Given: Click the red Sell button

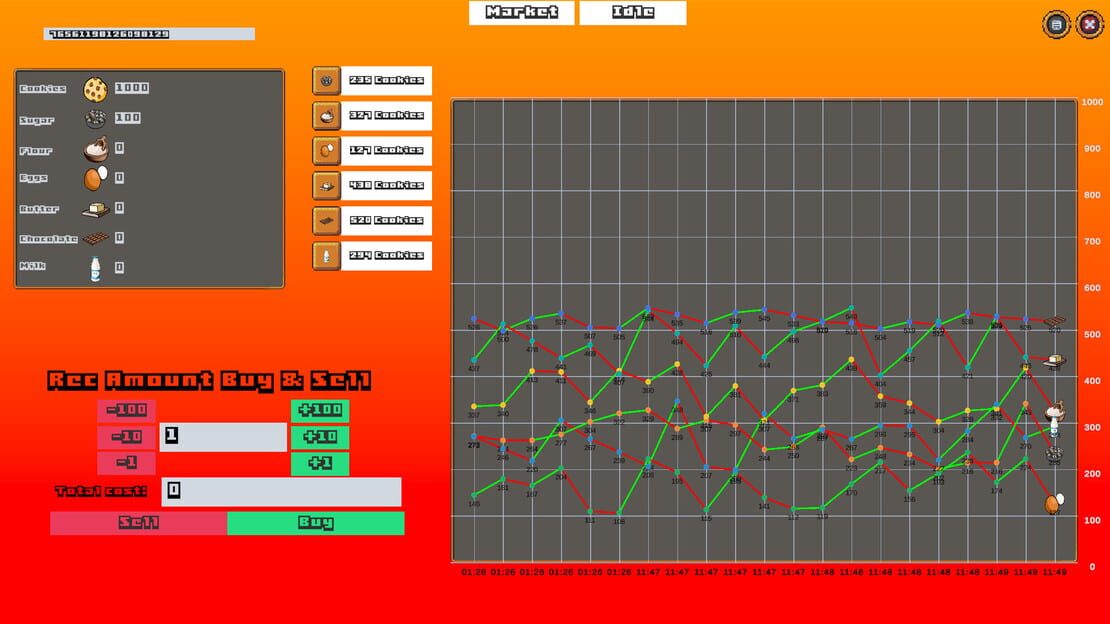Looking at the screenshot, I should tap(139, 523).
